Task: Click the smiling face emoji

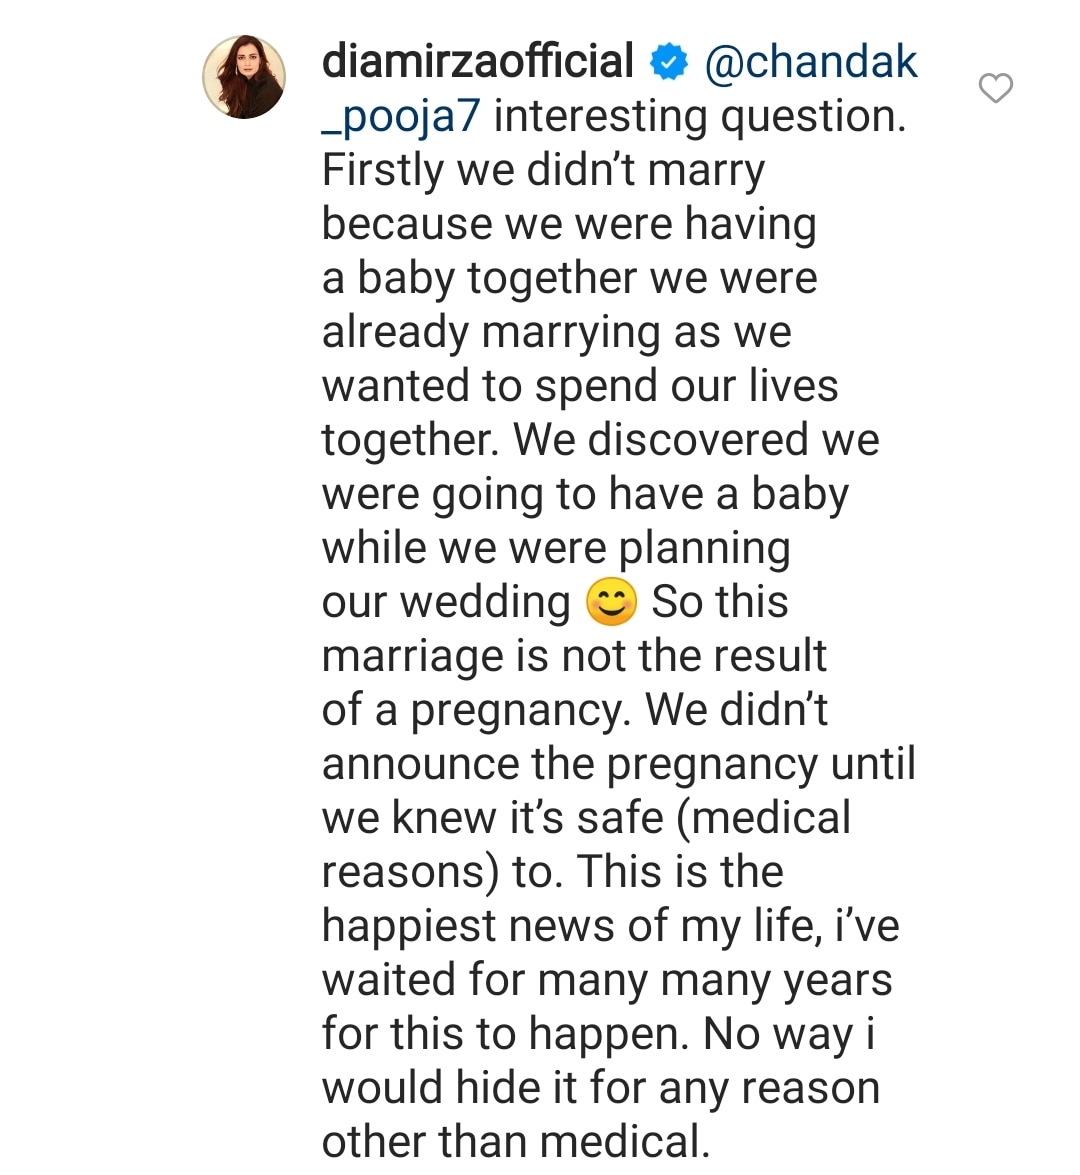Action: pyautogui.click(x=611, y=603)
